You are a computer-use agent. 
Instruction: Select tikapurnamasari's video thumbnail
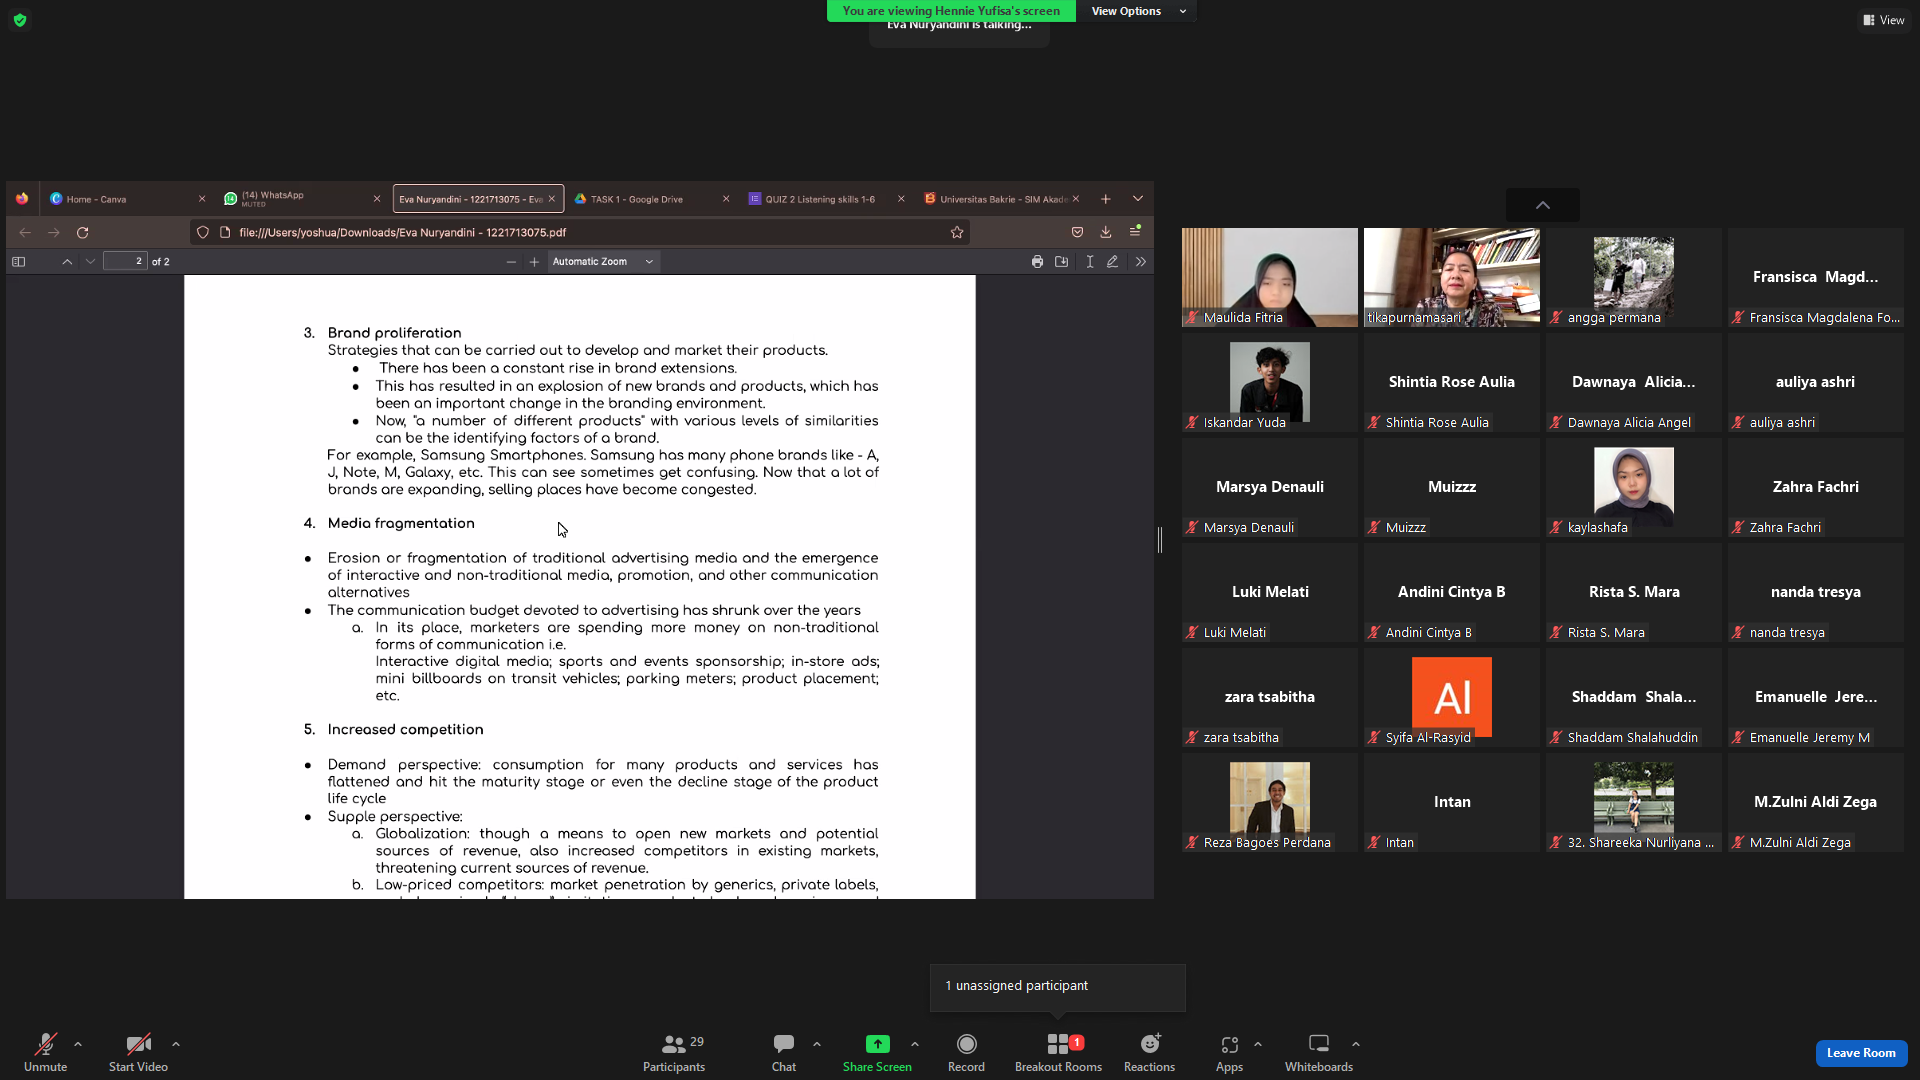pos(1452,277)
